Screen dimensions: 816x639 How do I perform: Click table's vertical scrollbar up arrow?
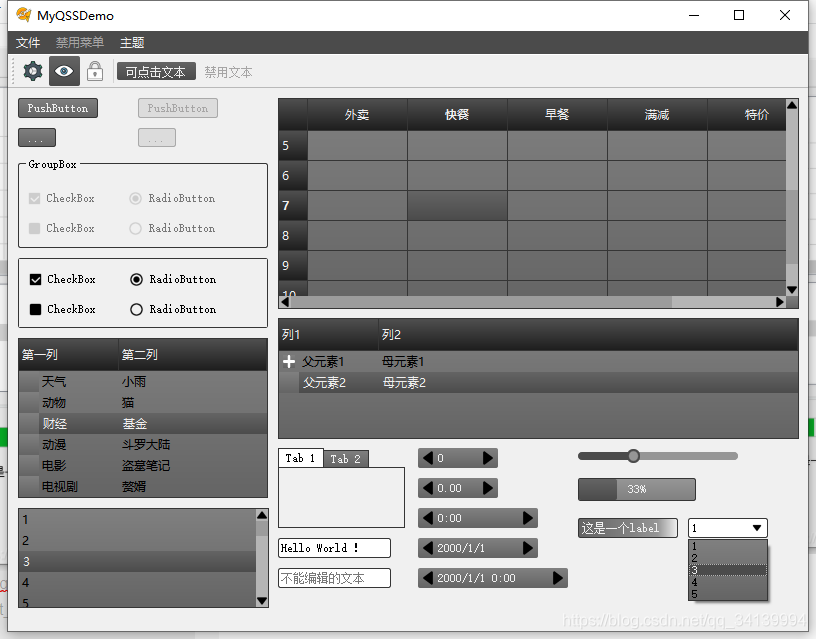[x=792, y=105]
